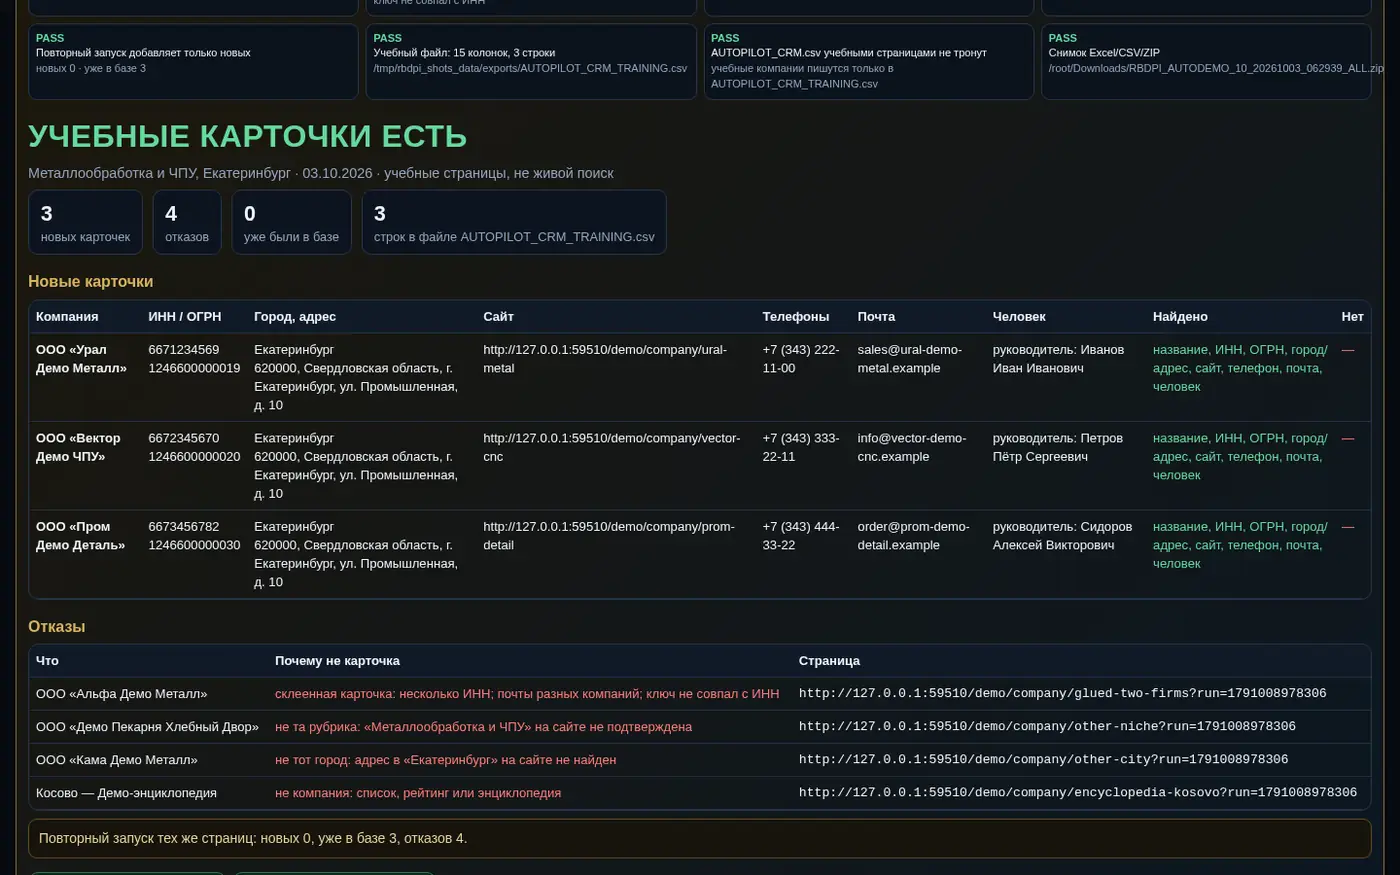1400x875 pixels.
Task: Click the phone number +7 (343) 222-11-00
Action: pos(800,359)
